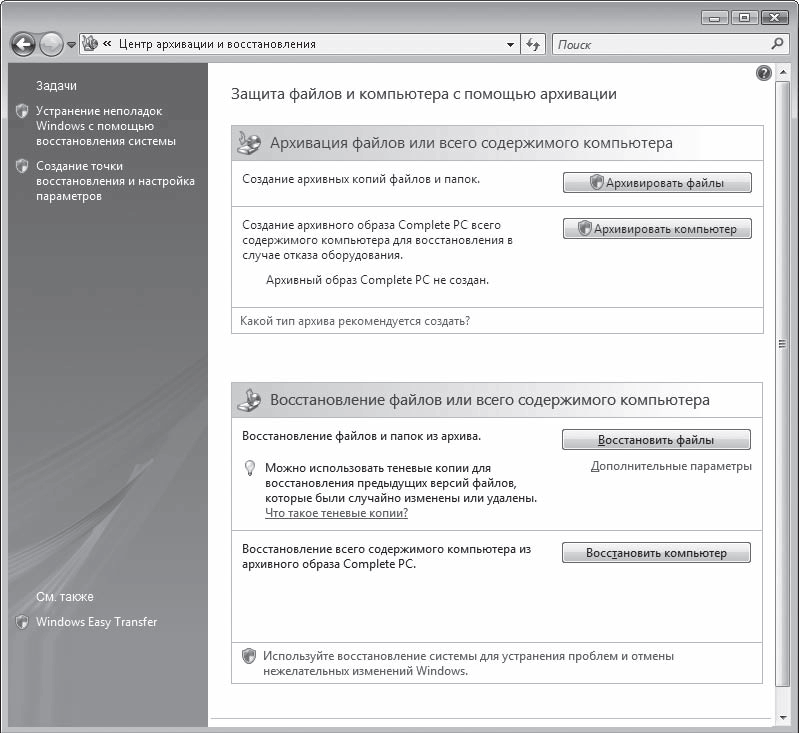799x733 pixels.
Task: Click the vertical scrollbar down arrow
Action: pyautogui.click(x=783, y=717)
